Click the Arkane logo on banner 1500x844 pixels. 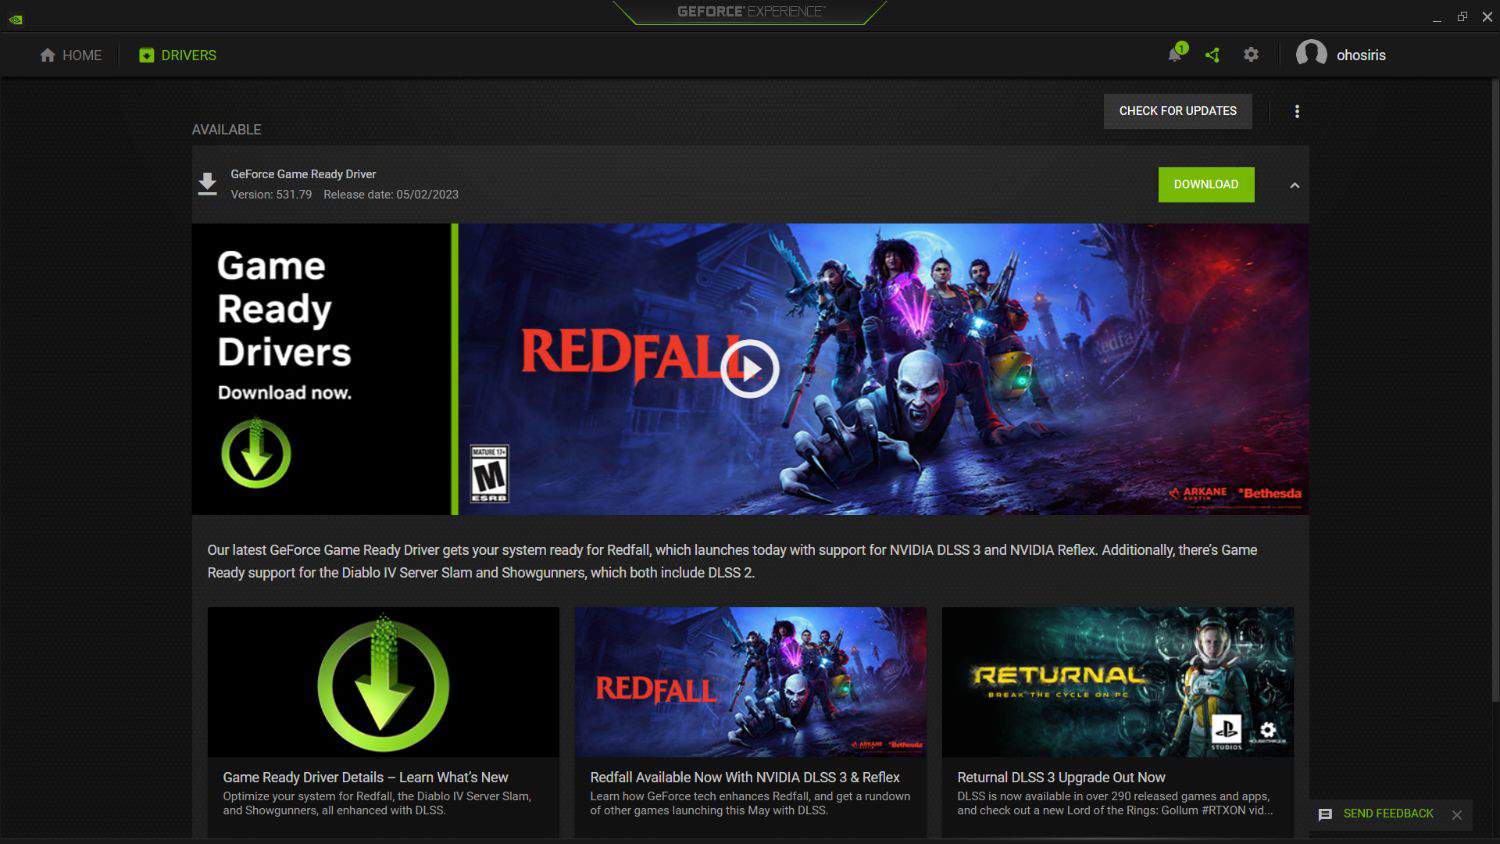[1198, 493]
